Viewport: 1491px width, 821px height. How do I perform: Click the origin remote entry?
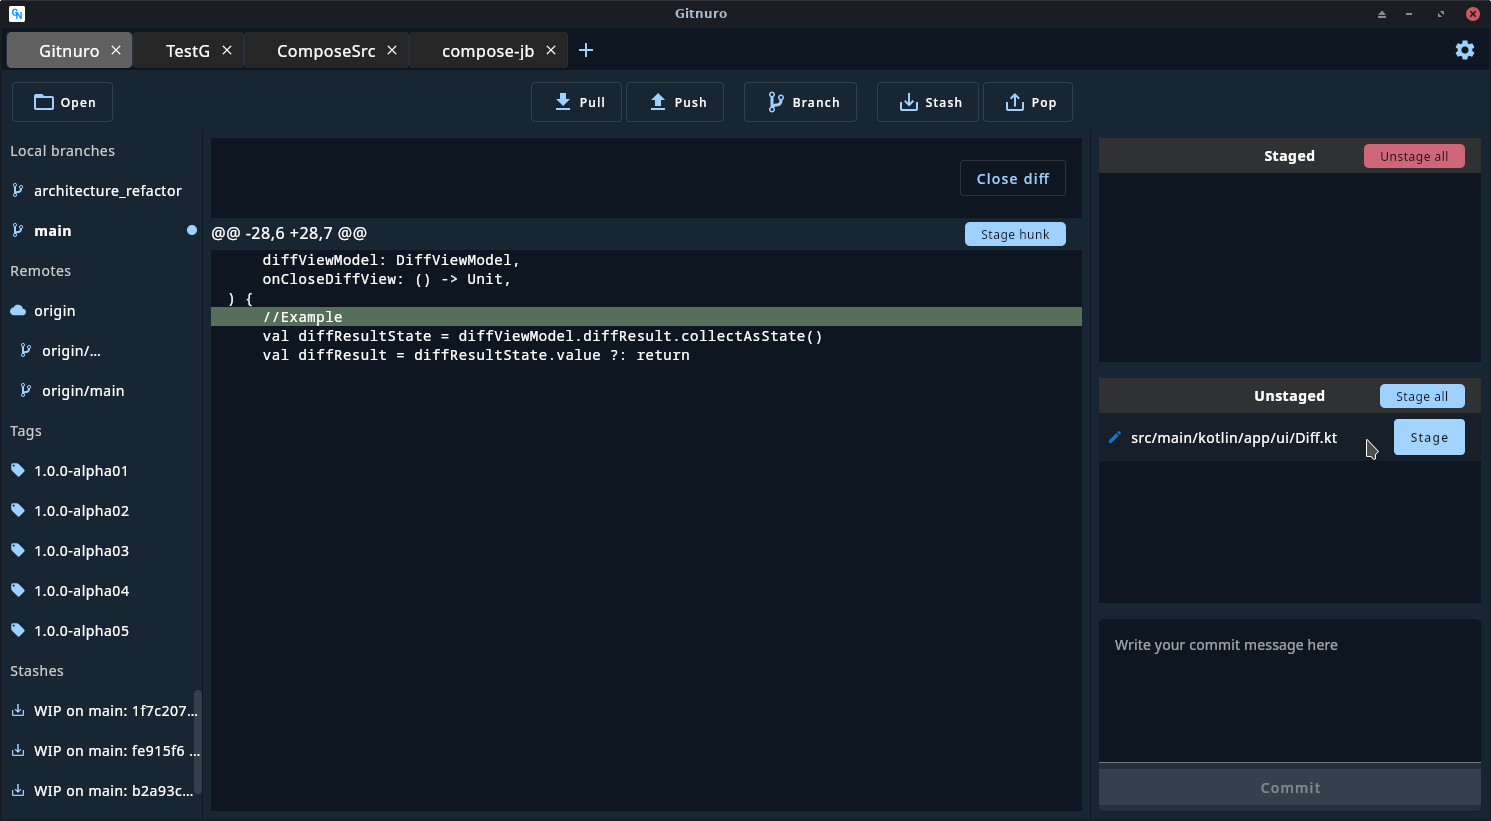pos(101,311)
